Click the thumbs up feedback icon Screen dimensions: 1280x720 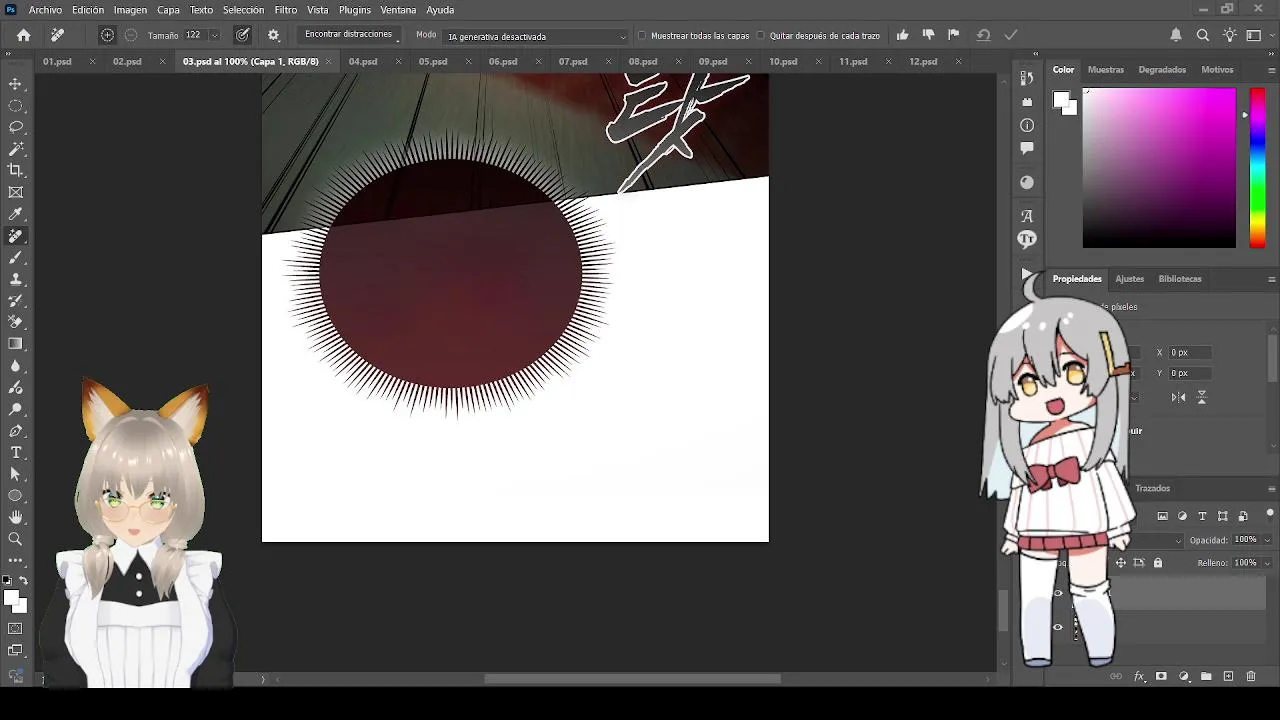pos(903,35)
